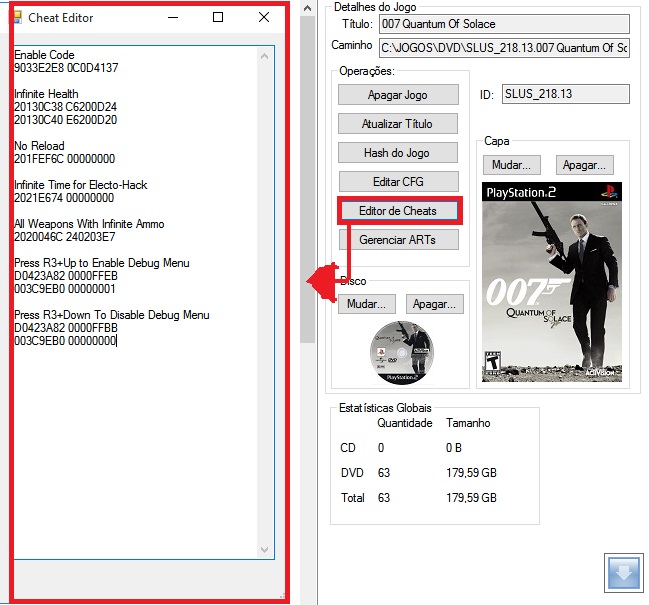Open Gerenciar ARTs
This screenshot has height=605, width=649.
[x=397, y=240]
